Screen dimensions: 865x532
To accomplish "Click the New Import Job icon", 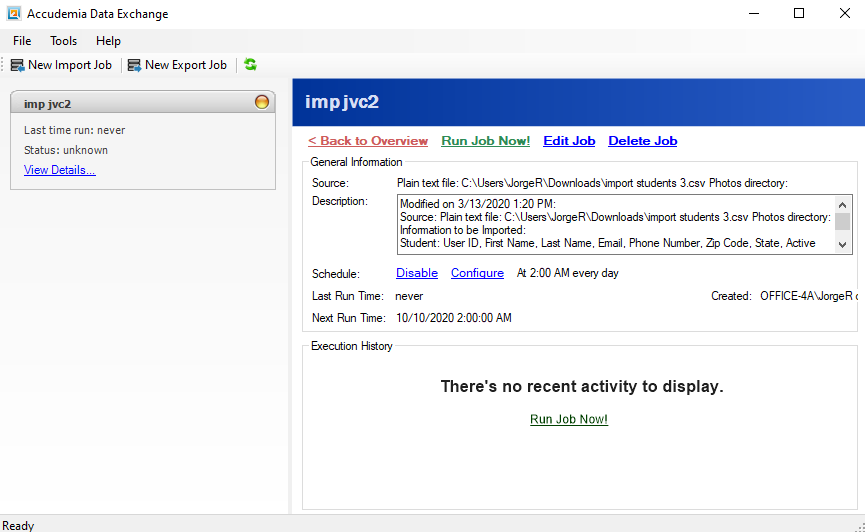I will (18, 65).
